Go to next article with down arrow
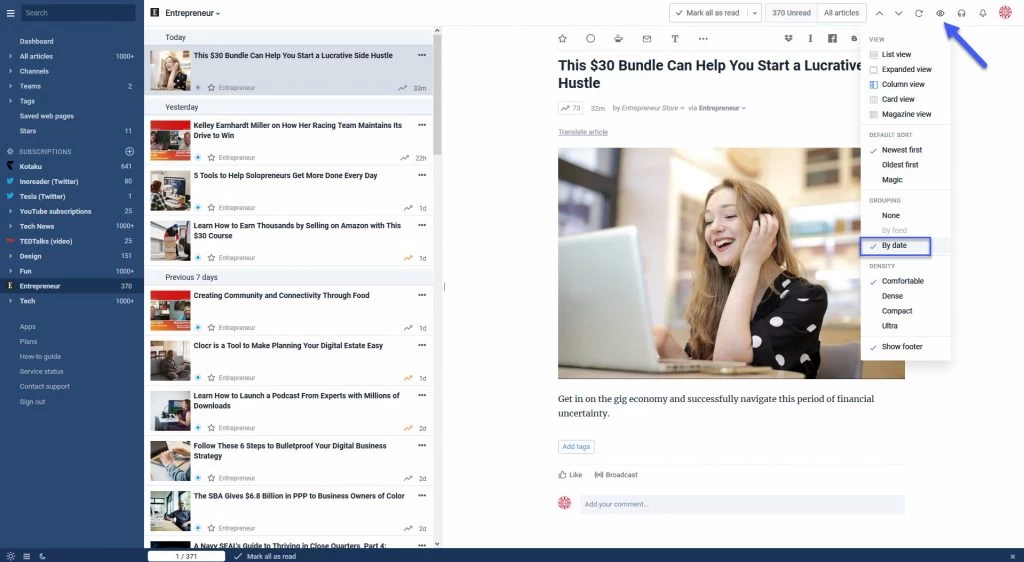 pyautogui.click(x=899, y=13)
